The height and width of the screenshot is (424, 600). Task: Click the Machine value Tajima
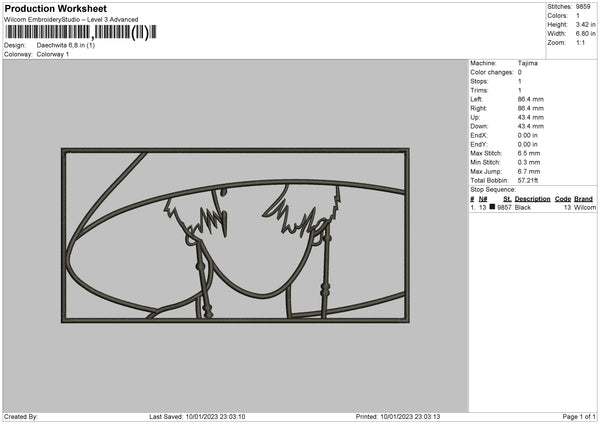point(528,63)
